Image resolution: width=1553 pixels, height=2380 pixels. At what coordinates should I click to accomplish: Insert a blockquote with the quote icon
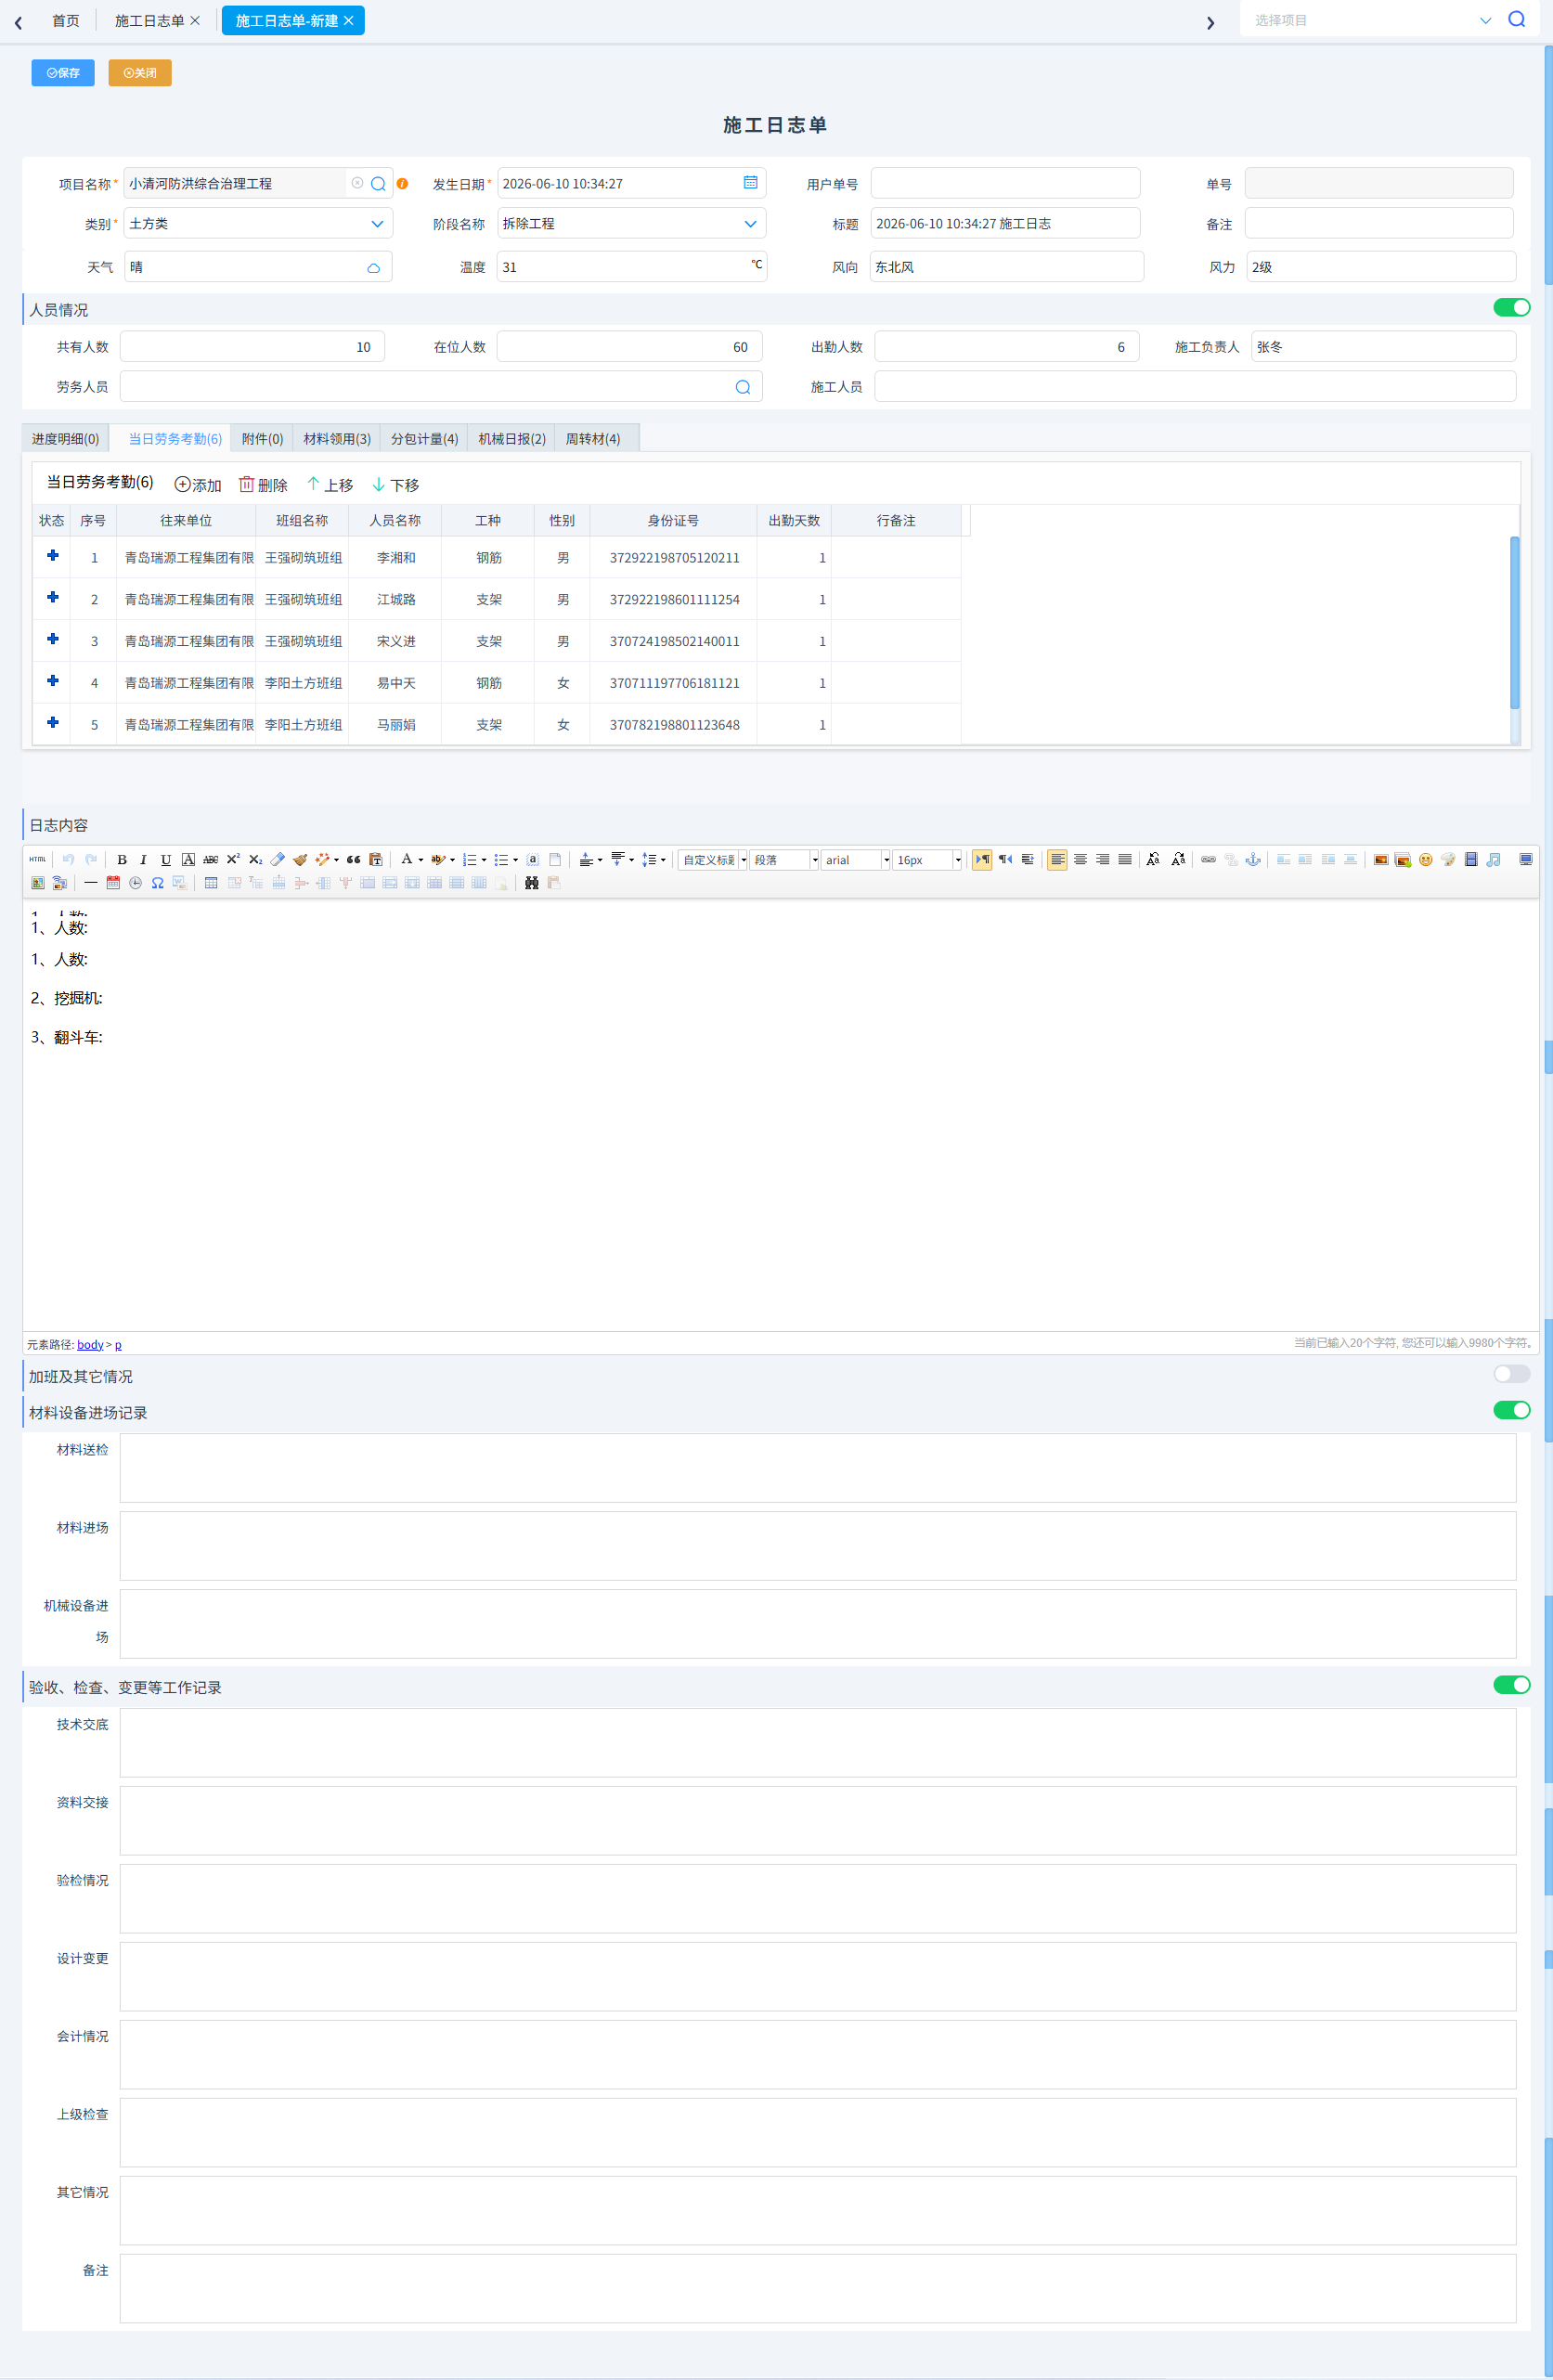coord(354,860)
